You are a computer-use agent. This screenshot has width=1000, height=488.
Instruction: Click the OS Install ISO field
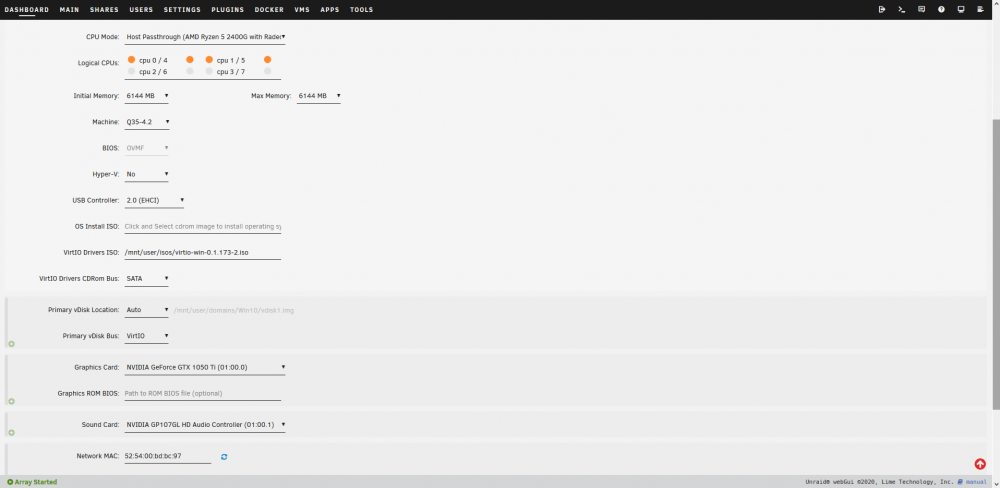pos(203,226)
